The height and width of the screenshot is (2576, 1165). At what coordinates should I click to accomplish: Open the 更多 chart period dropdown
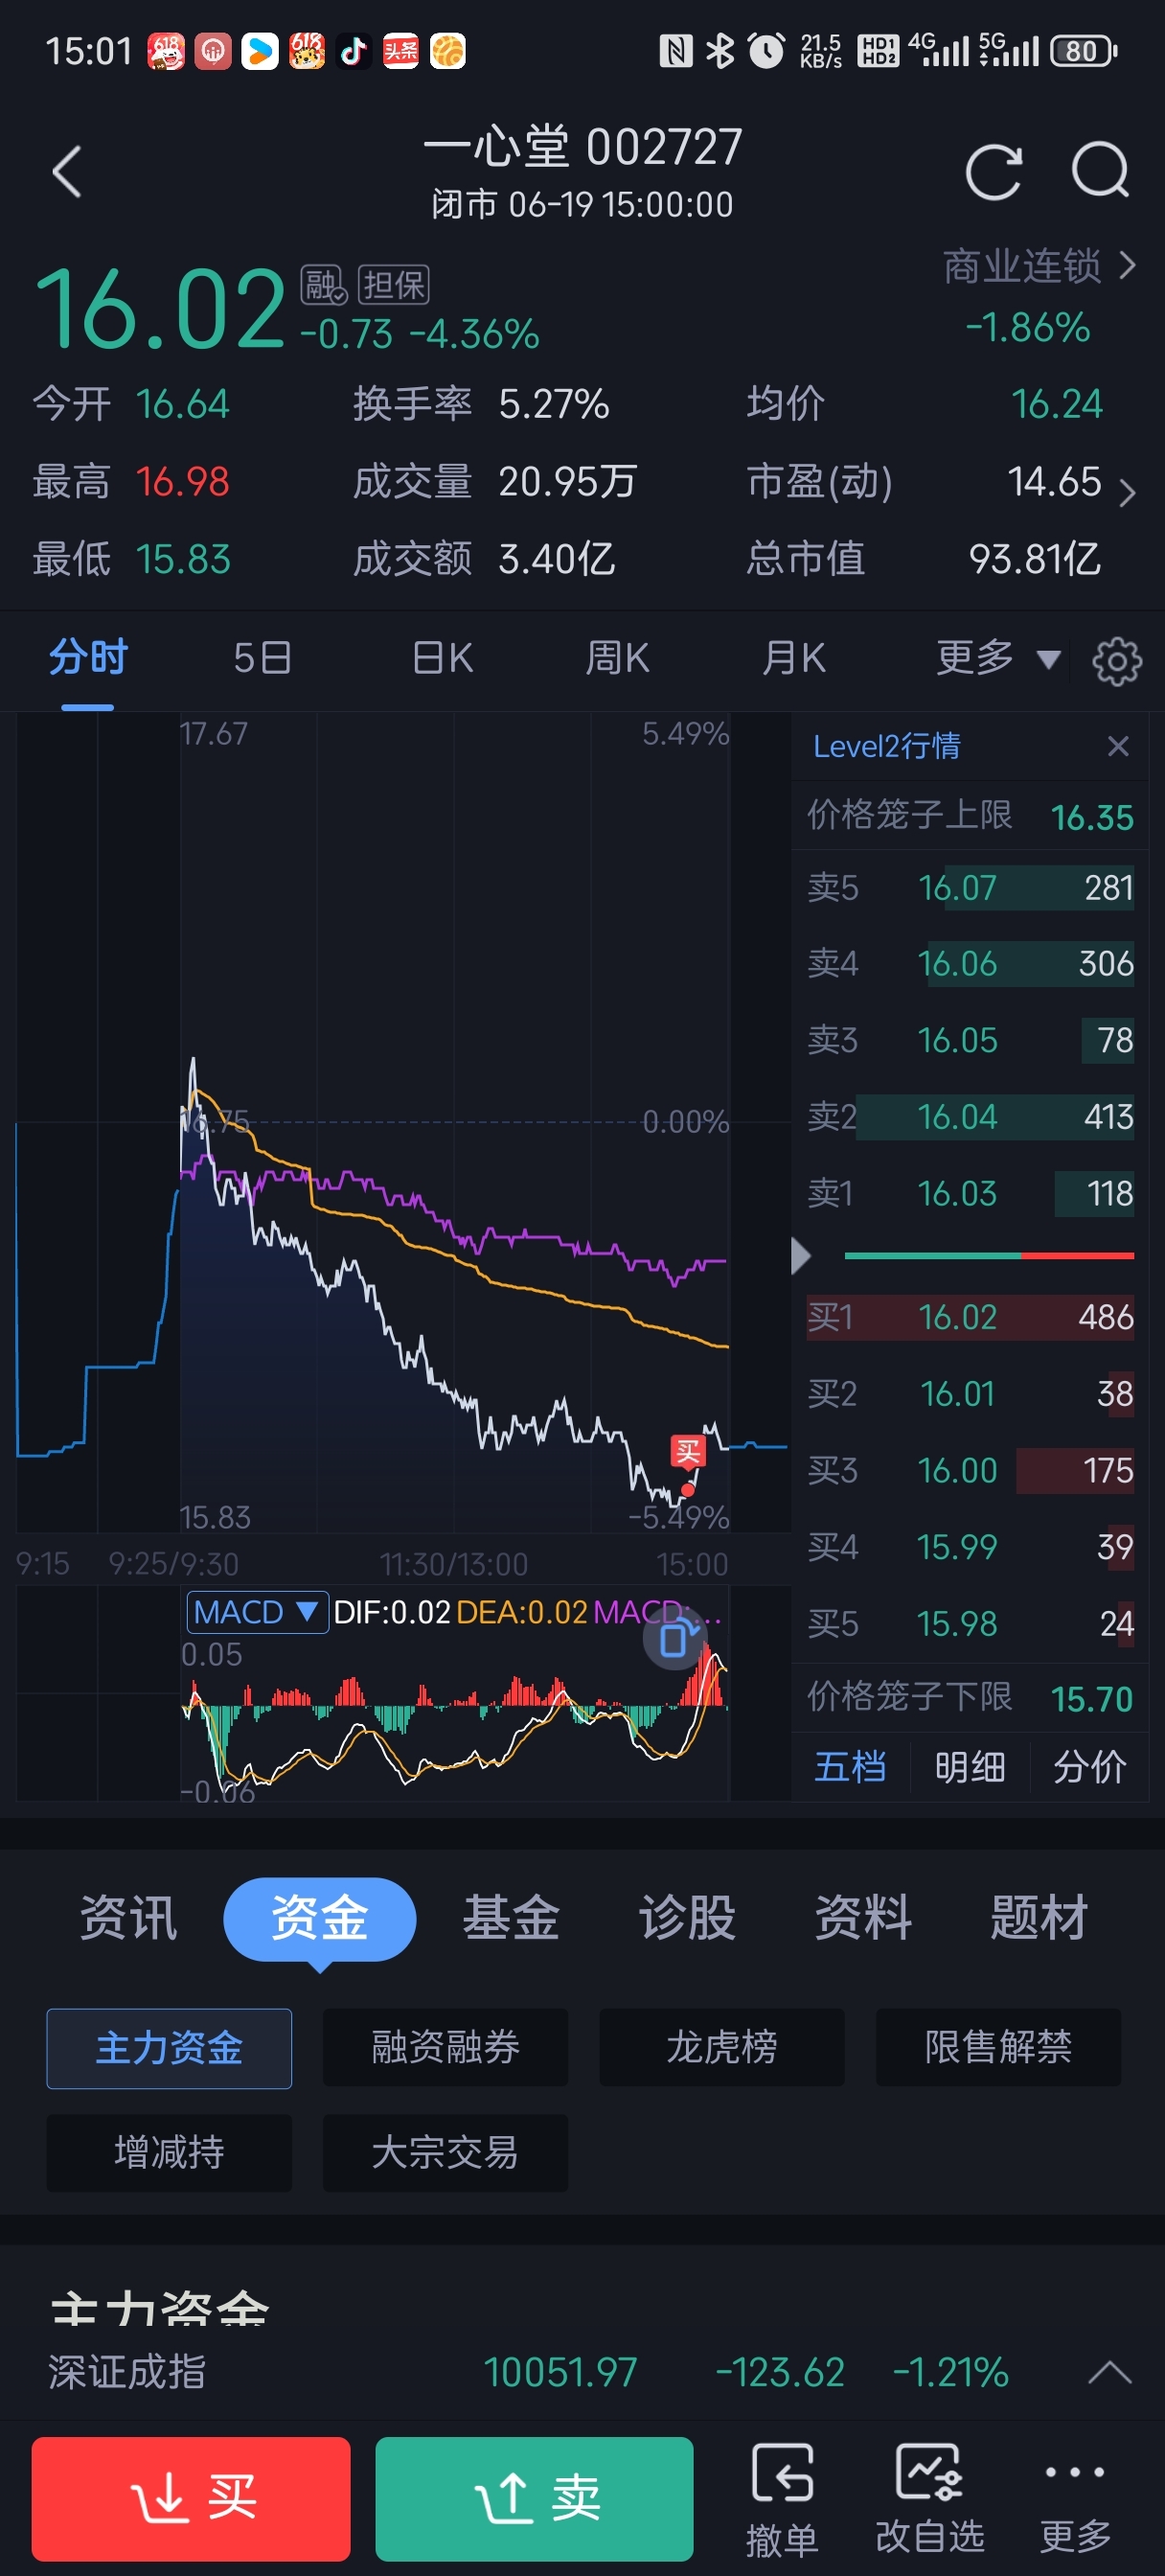[997, 659]
